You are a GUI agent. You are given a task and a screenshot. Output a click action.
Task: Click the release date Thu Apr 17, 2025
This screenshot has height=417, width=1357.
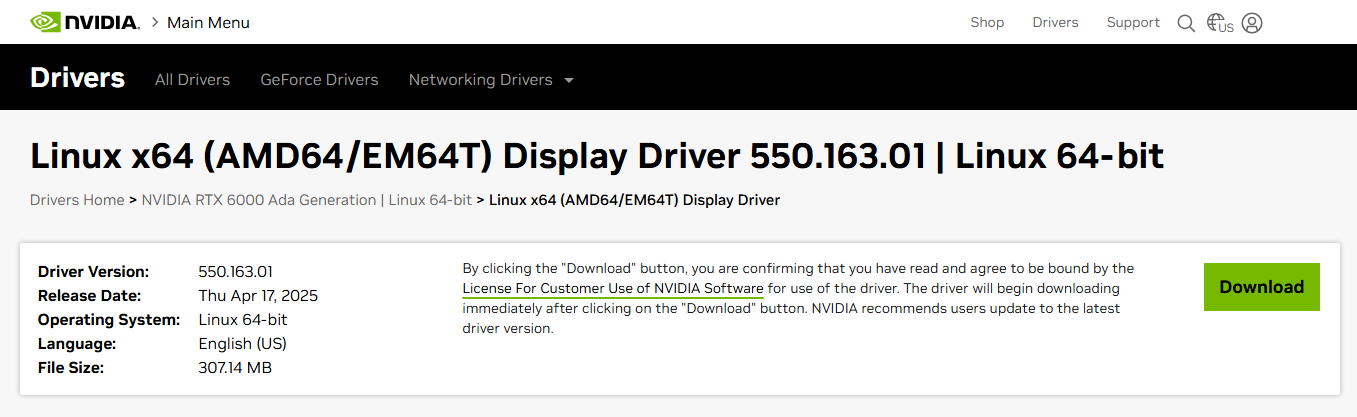tap(258, 296)
